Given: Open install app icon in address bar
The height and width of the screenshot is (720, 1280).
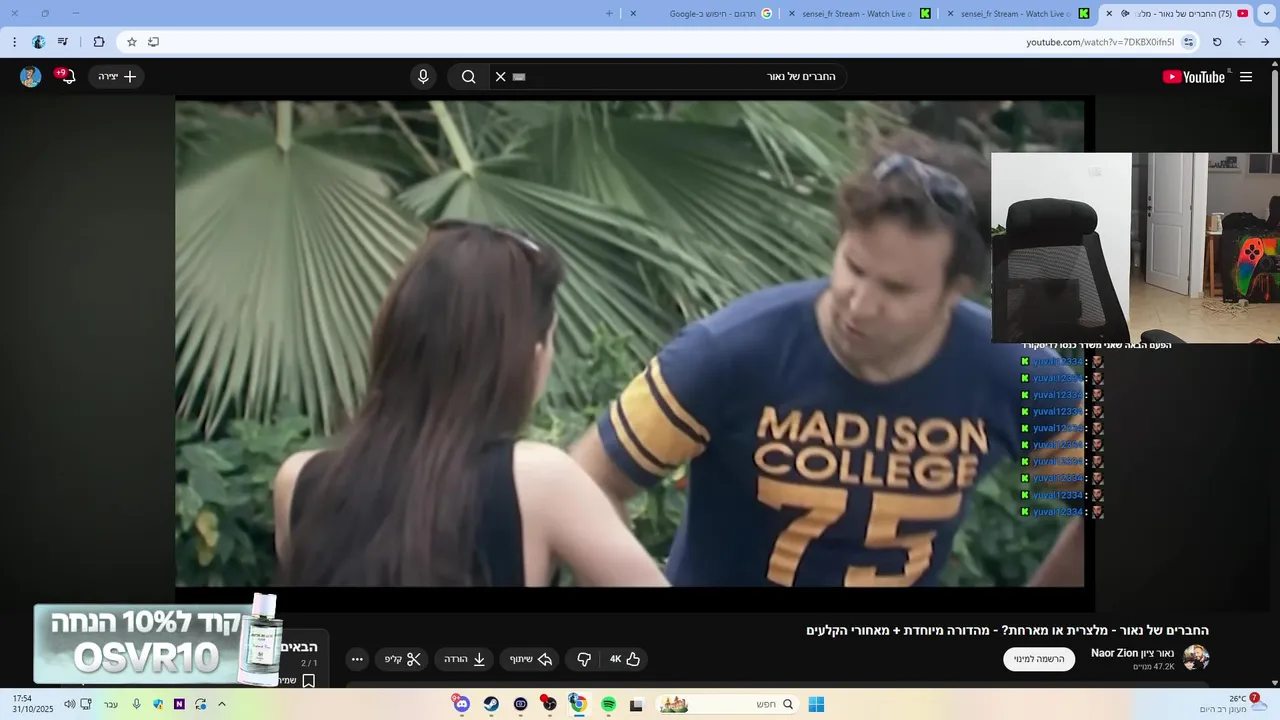Looking at the screenshot, I should click(x=153, y=42).
